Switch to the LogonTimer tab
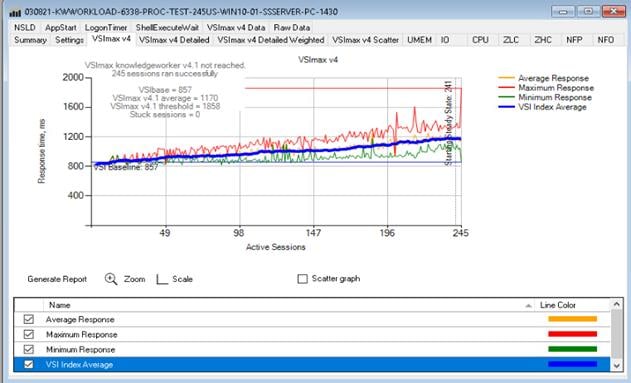Image resolution: width=631 pixels, height=383 pixels. (106, 28)
